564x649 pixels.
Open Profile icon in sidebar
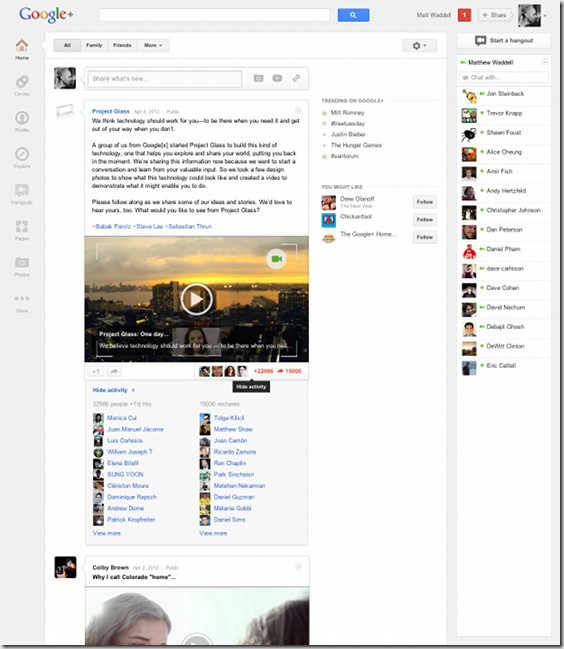click(22, 121)
